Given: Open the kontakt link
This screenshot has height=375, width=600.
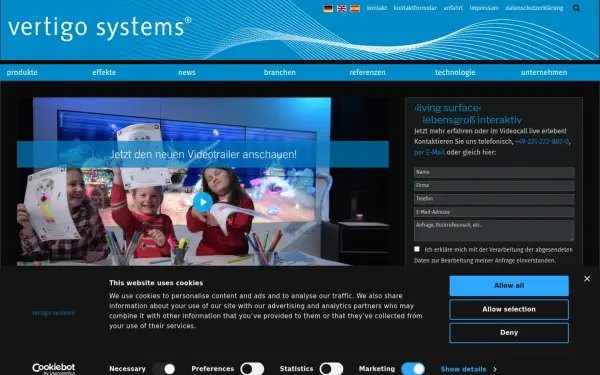Looking at the screenshot, I should coord(377,8).
